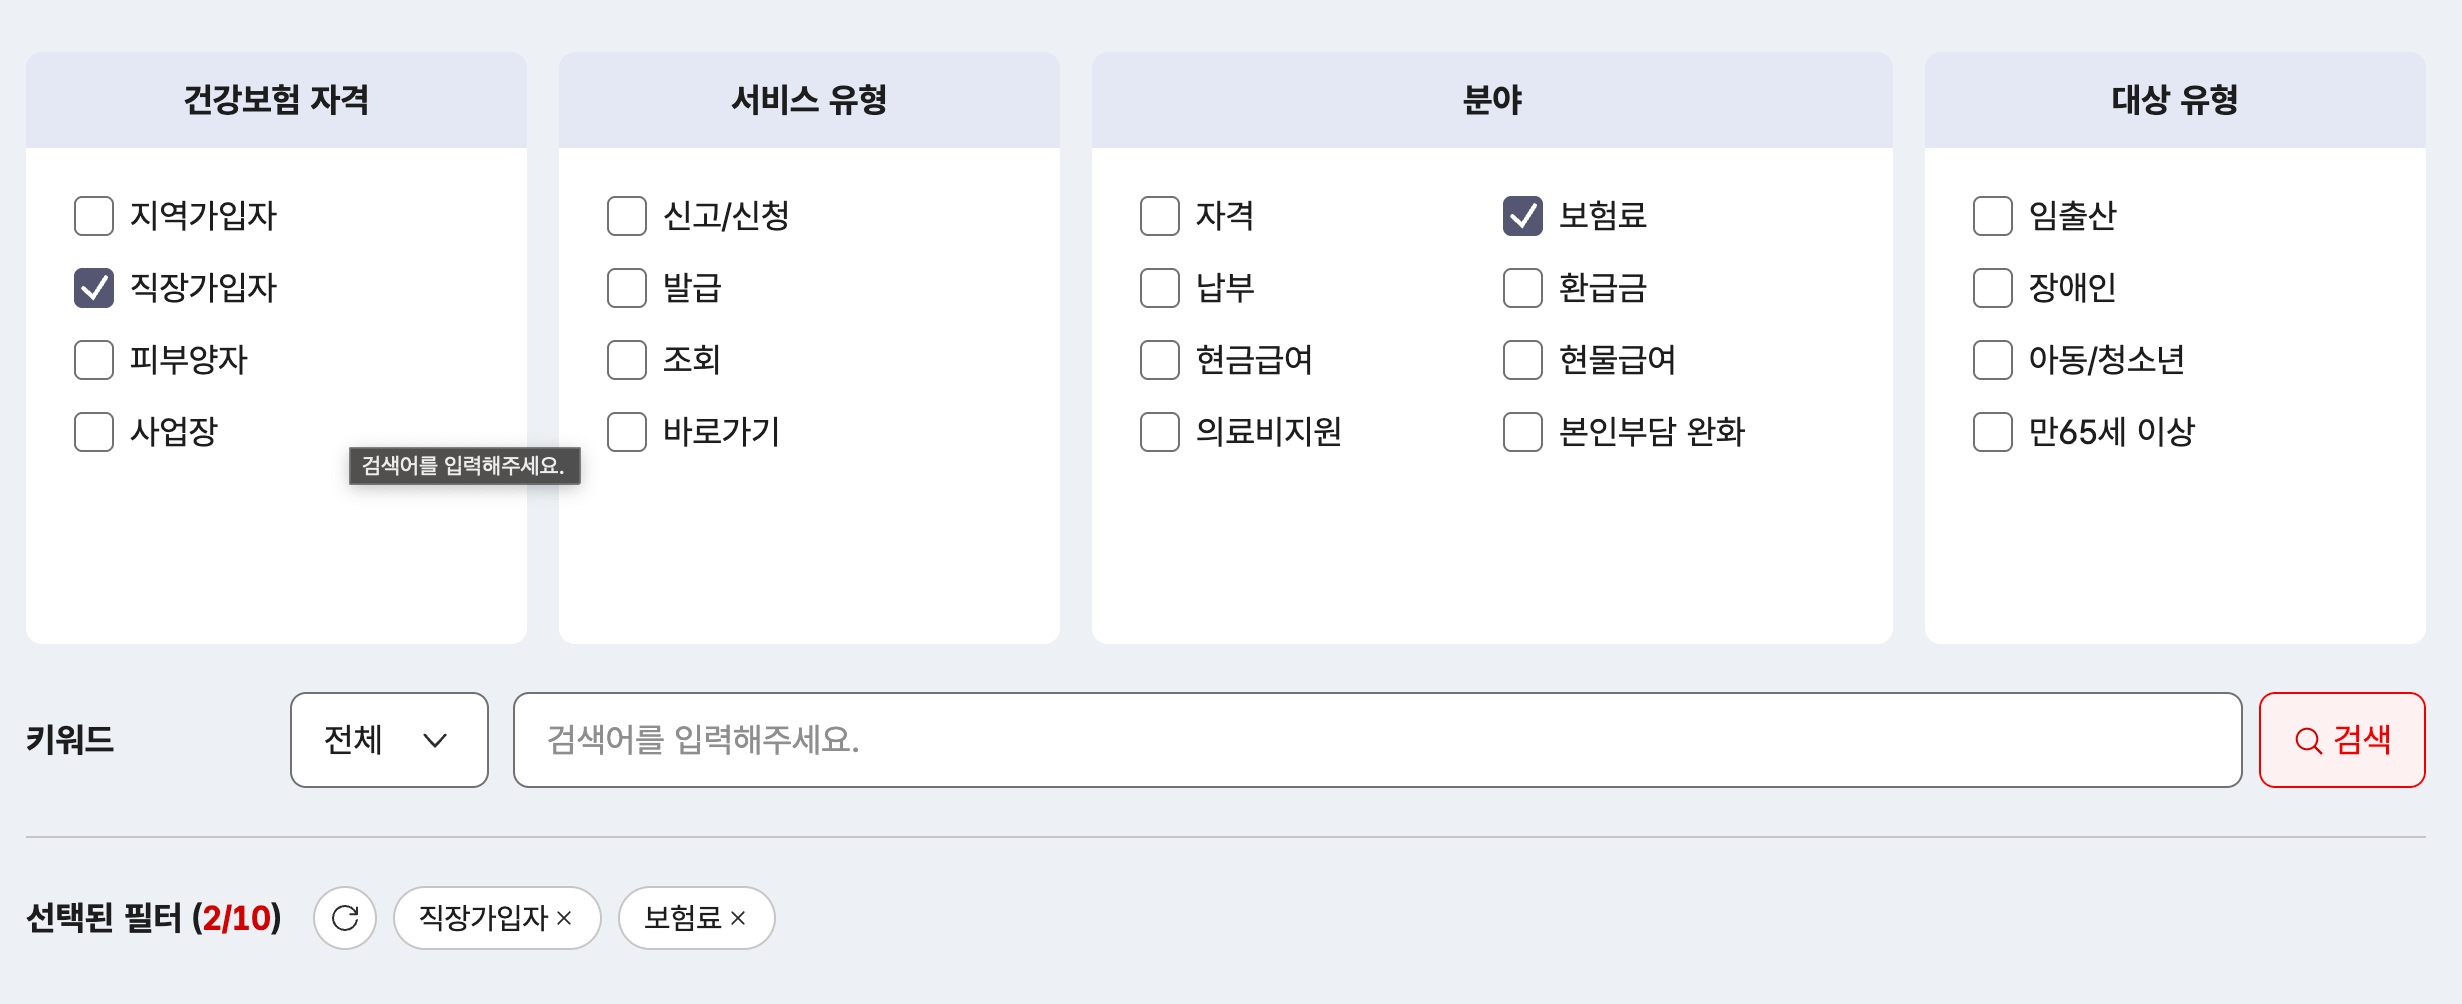Check the 바로가기 checkbox
This screenshot has width=2462, height=1004.
coord(626,432)
